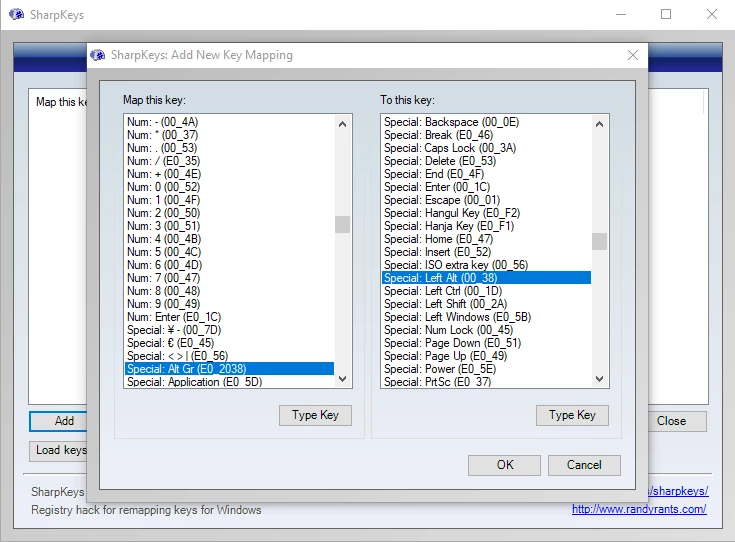Image resolution: width=735 pixels, height=542 pixels.
Task: Choose 'Special: Page Up (E0_49)' in right list
Action: click(487, 356)
